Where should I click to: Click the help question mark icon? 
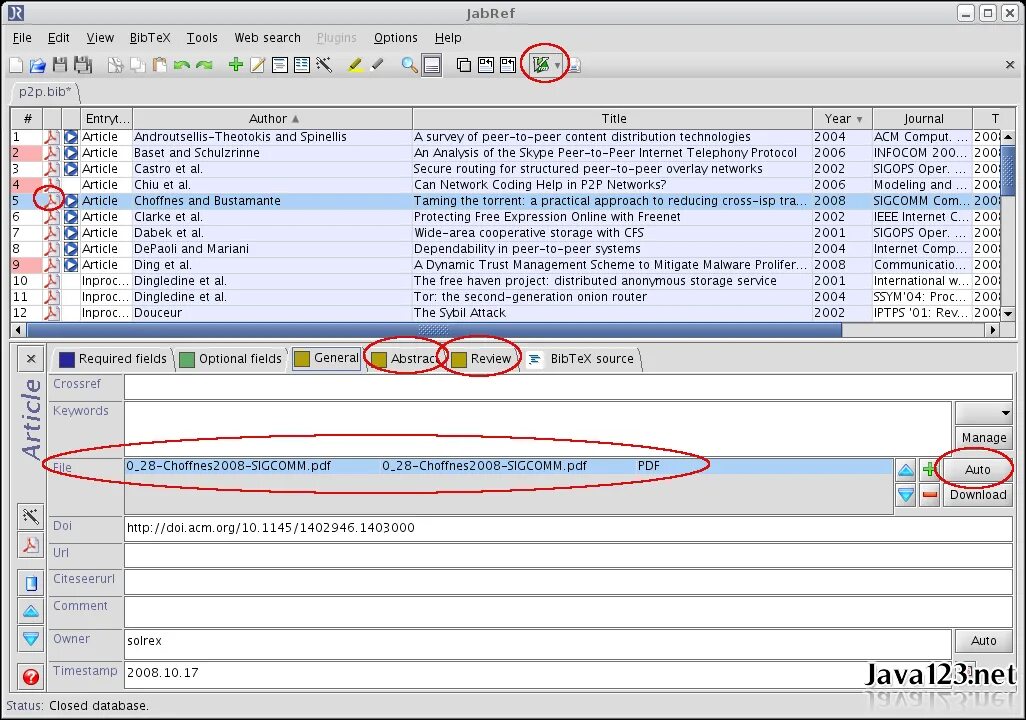tap(31, 677)
